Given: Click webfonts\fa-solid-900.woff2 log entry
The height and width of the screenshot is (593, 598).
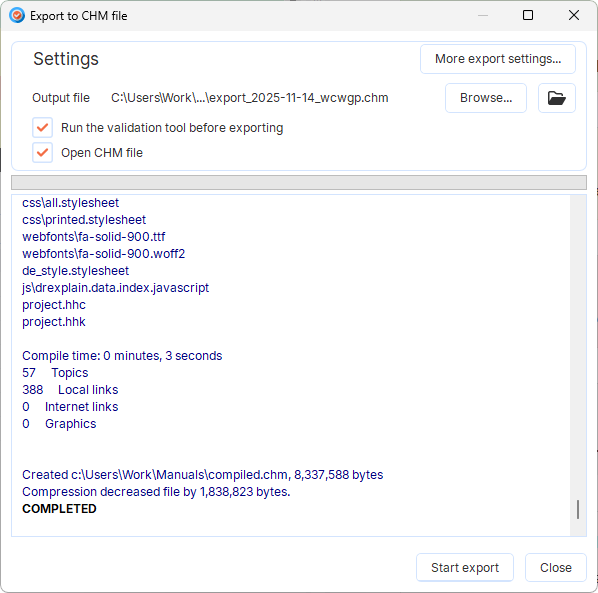Looking at the screenshot, I should pos(103,254).
